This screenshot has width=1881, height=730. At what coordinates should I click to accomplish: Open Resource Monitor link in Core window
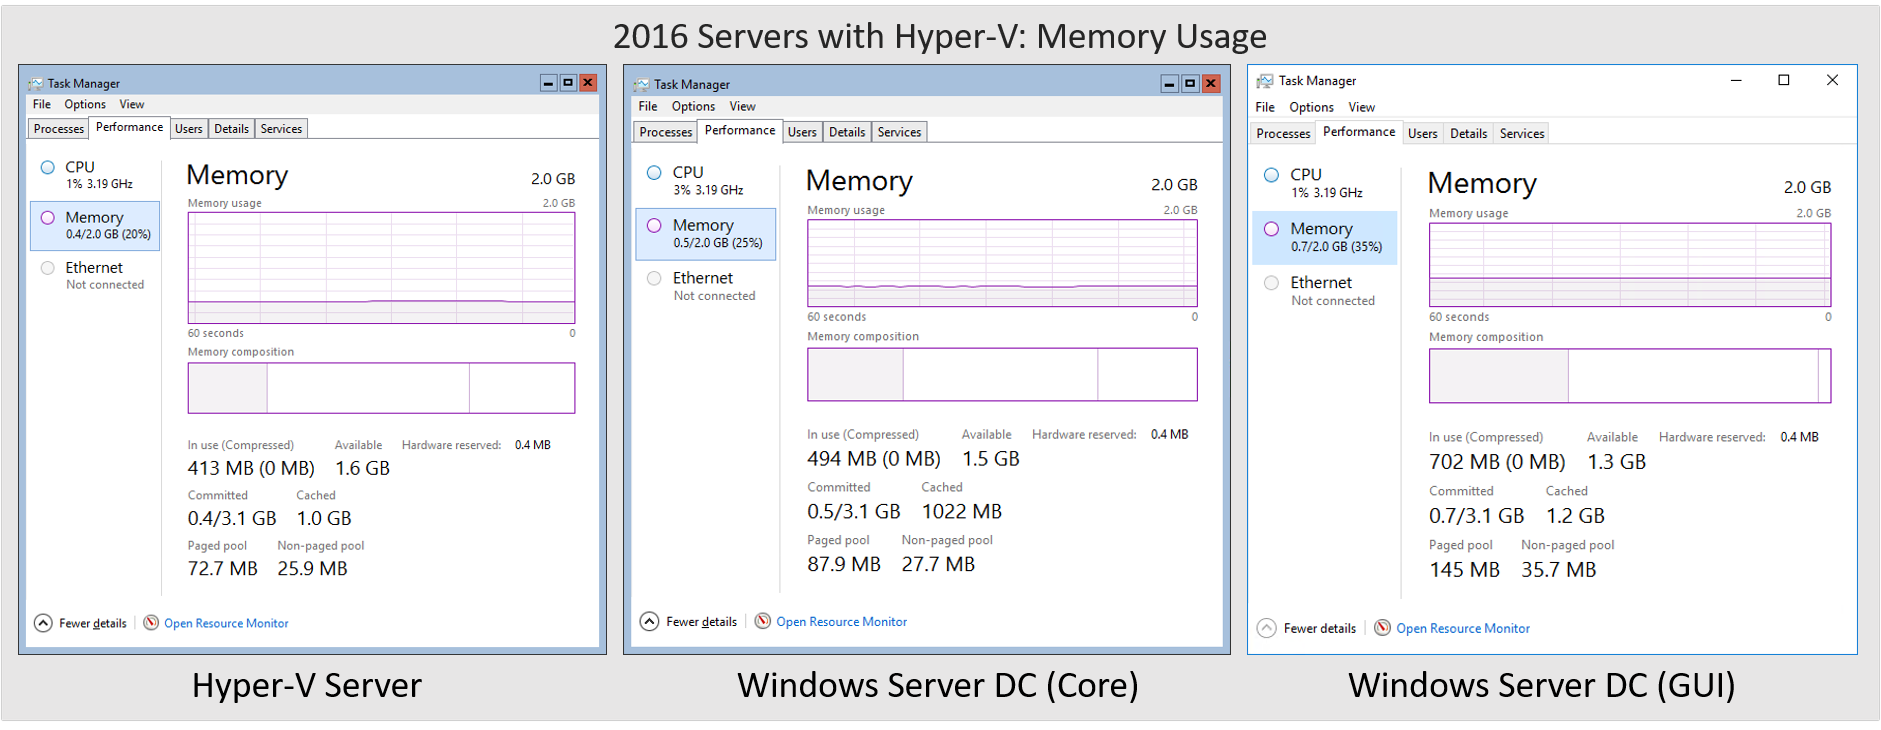coord(841,622)
